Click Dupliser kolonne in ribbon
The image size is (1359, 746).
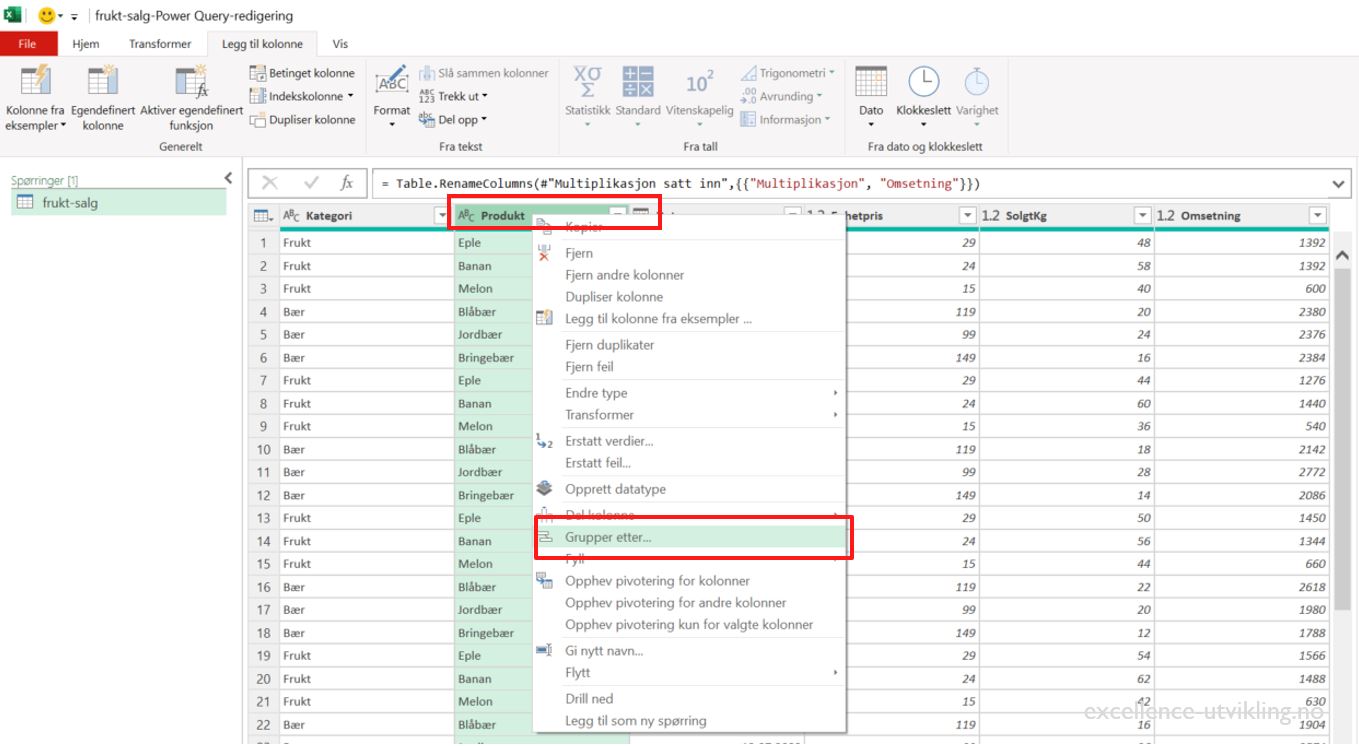coord(302,119)
